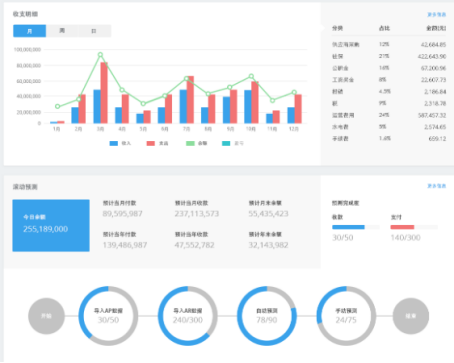Select the 月 (month) tab

29,31
